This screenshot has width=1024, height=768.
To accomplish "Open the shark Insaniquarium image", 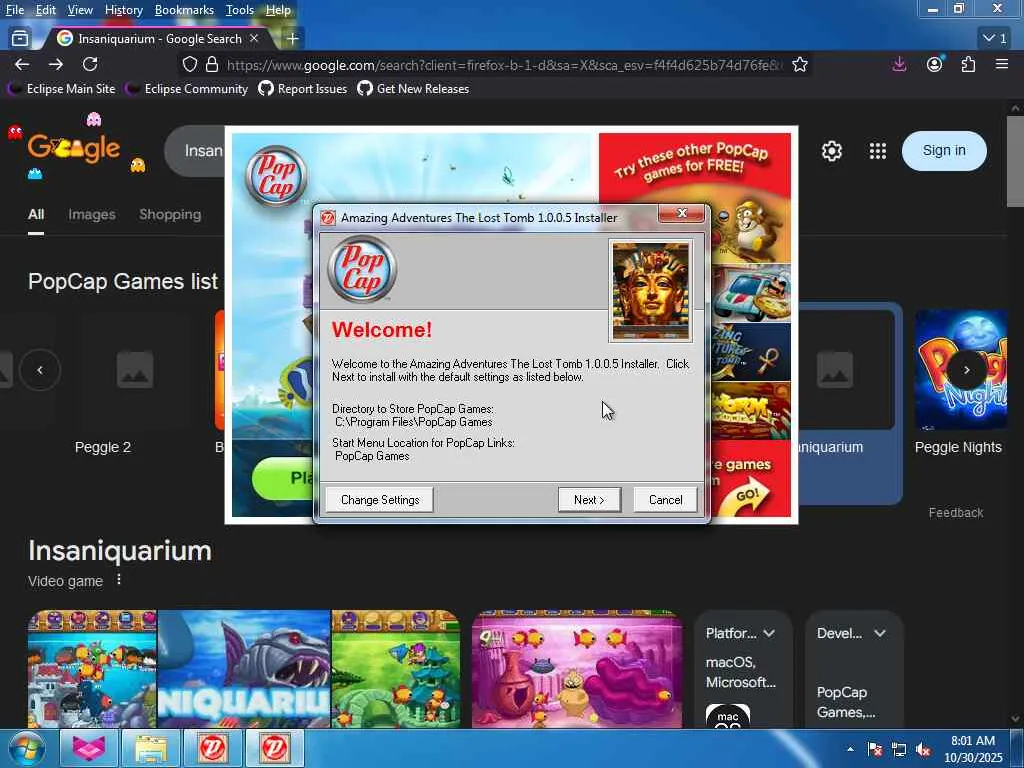I will [x=244, y=669].
